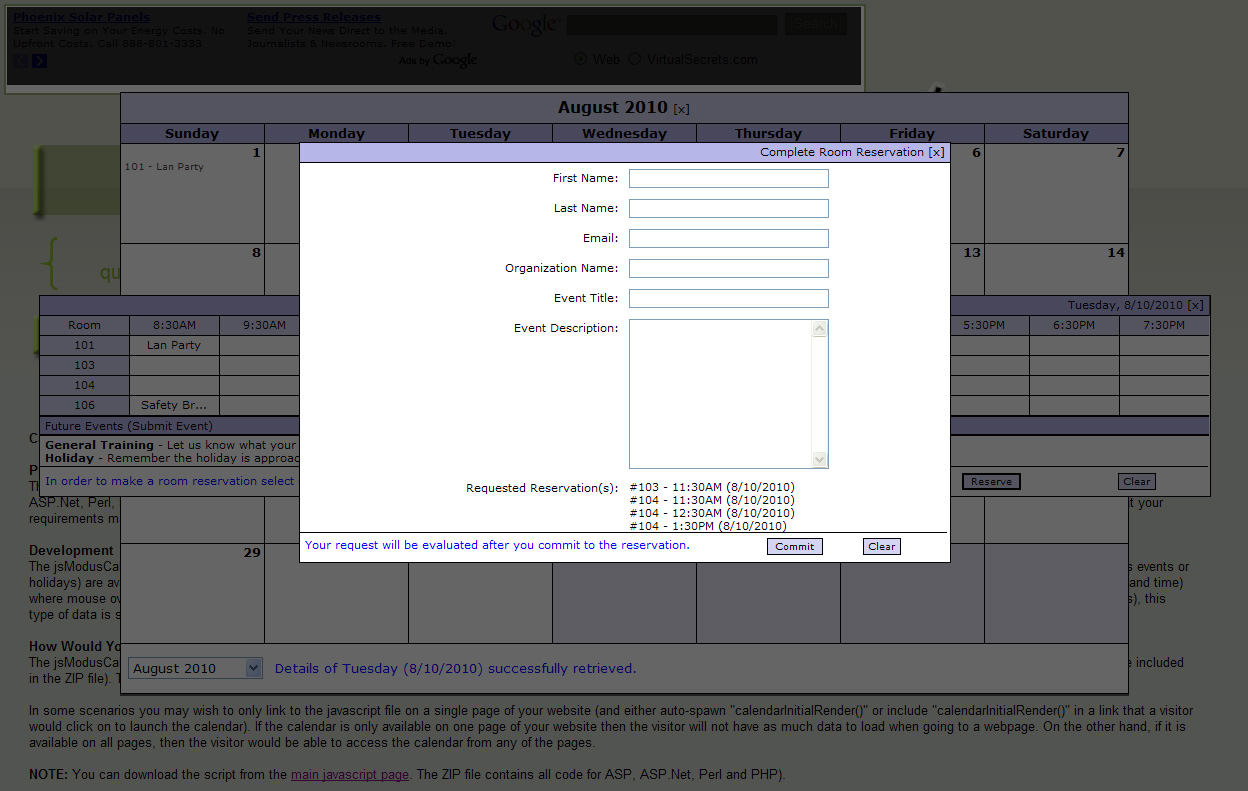Open the Send Press Releases ad link
The image size is (1248, 791).
tap(314, 17)
